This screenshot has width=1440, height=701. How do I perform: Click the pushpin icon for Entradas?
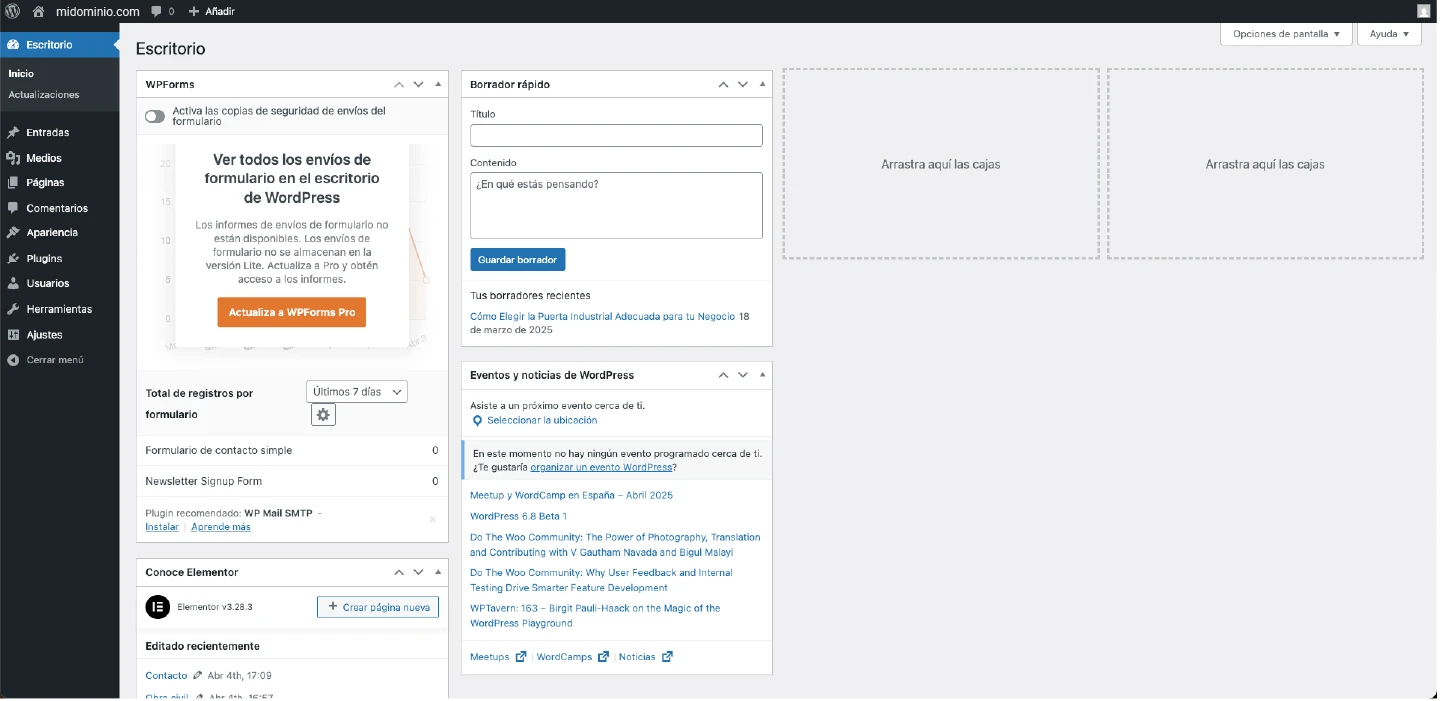tap(13, 132)
